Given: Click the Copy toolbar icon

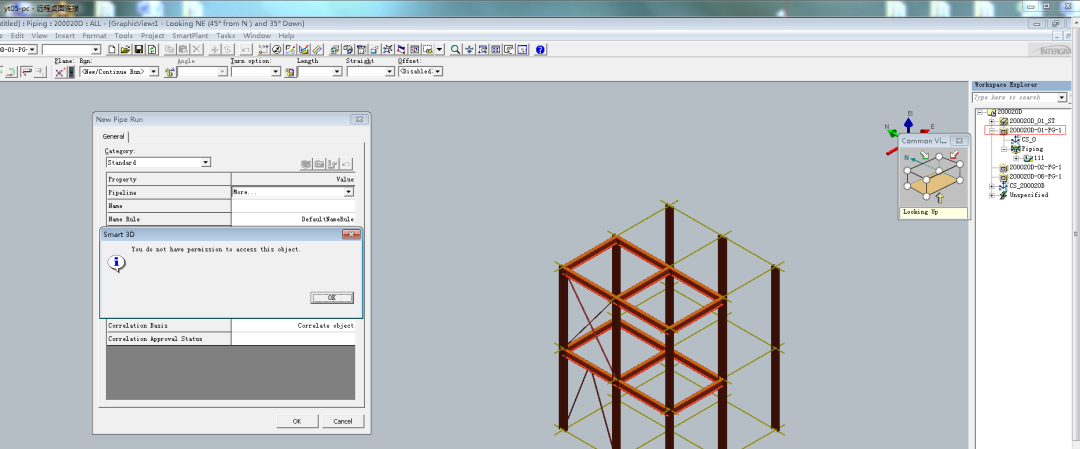Looking at the screenshot, I should pyautogui.click(x=169, y=50).
